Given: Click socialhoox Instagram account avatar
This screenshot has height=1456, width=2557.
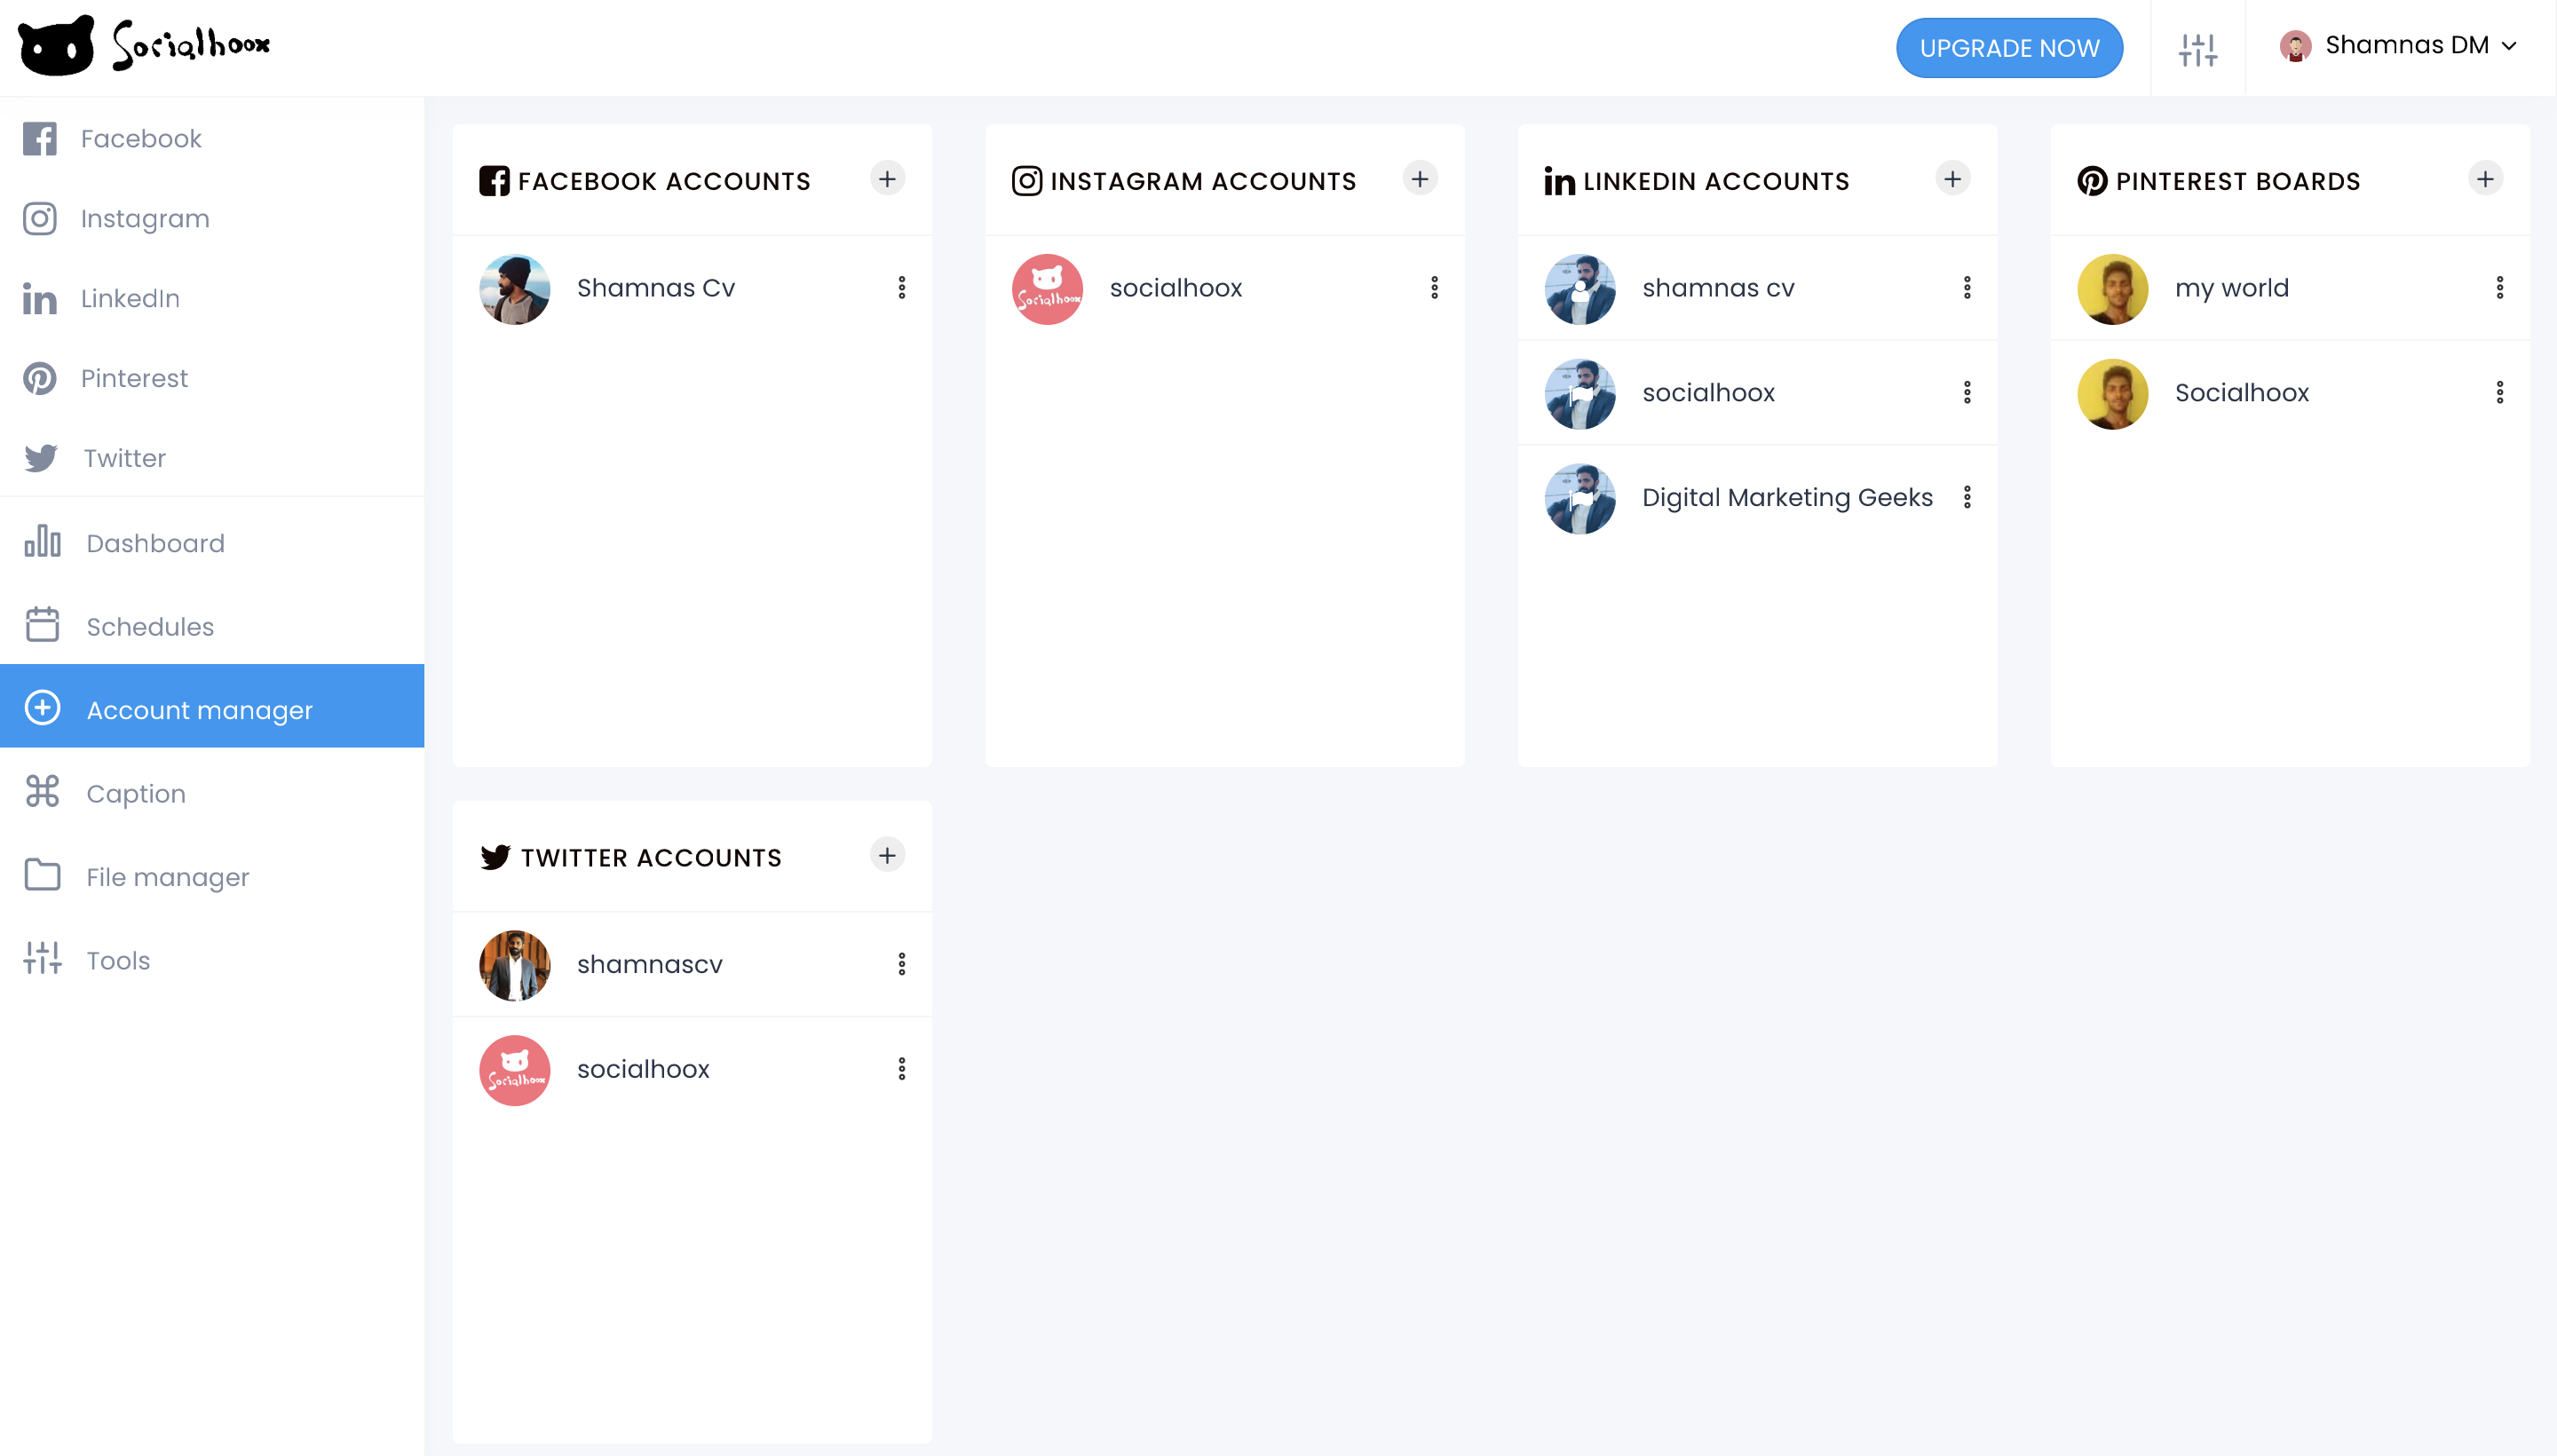Looking at the screenshot, I should pos(1047,289).
